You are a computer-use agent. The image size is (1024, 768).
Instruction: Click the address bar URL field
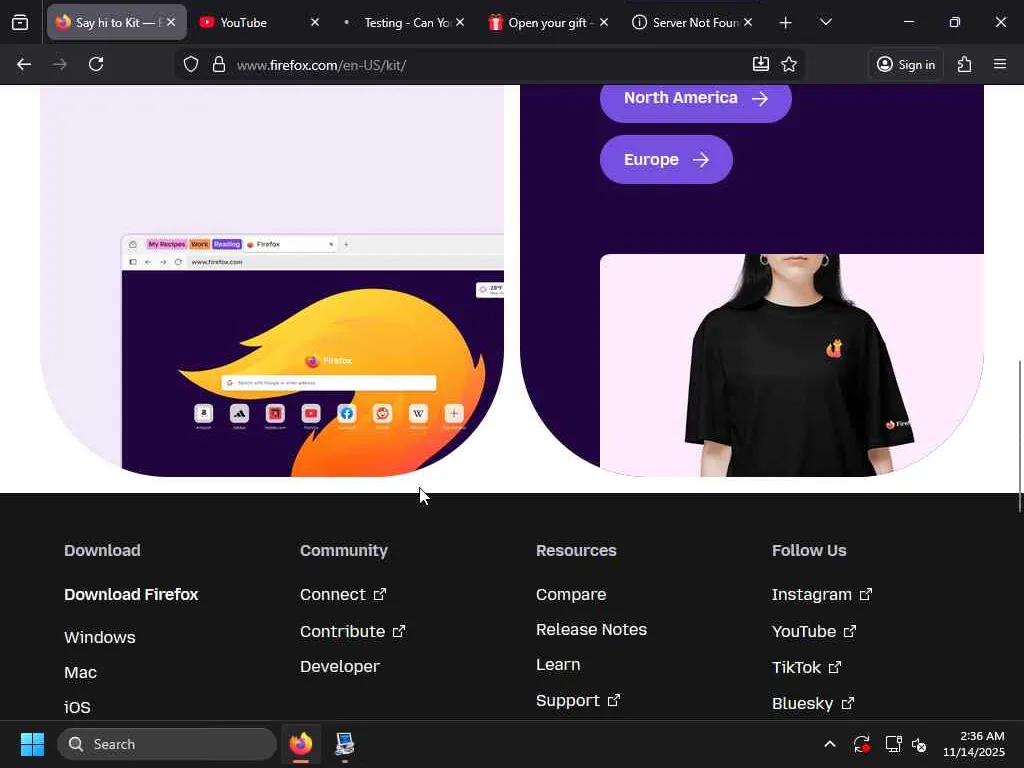point(490,65)
